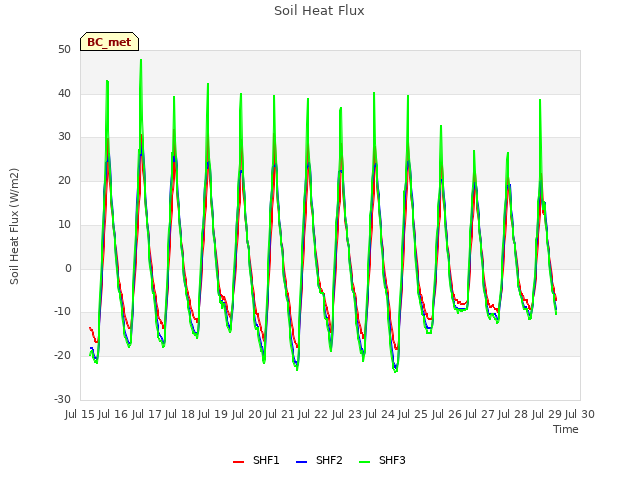
Task: Click the -20 y-axis tick label
Action: click(x=62, y=356)
